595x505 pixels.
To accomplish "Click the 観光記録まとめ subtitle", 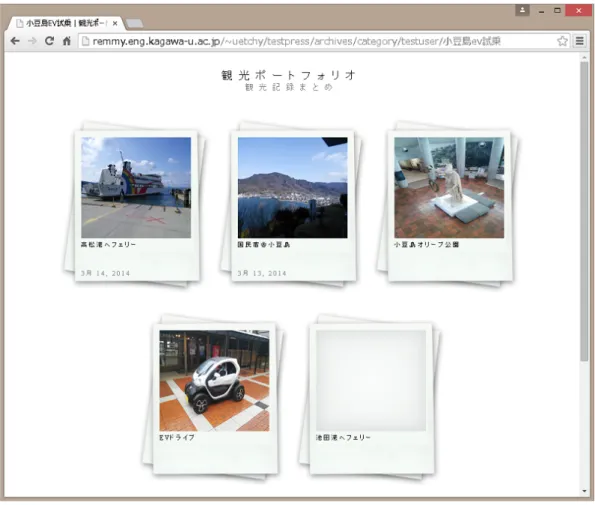I will (x=289, y=87).
